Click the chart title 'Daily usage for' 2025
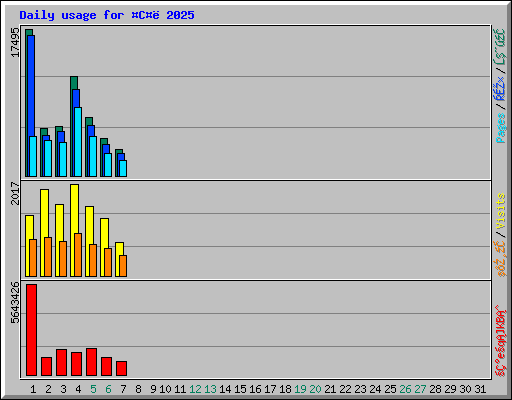Image resolution: width=512 pixels, height=400 pixels. [x=107, y=15]
